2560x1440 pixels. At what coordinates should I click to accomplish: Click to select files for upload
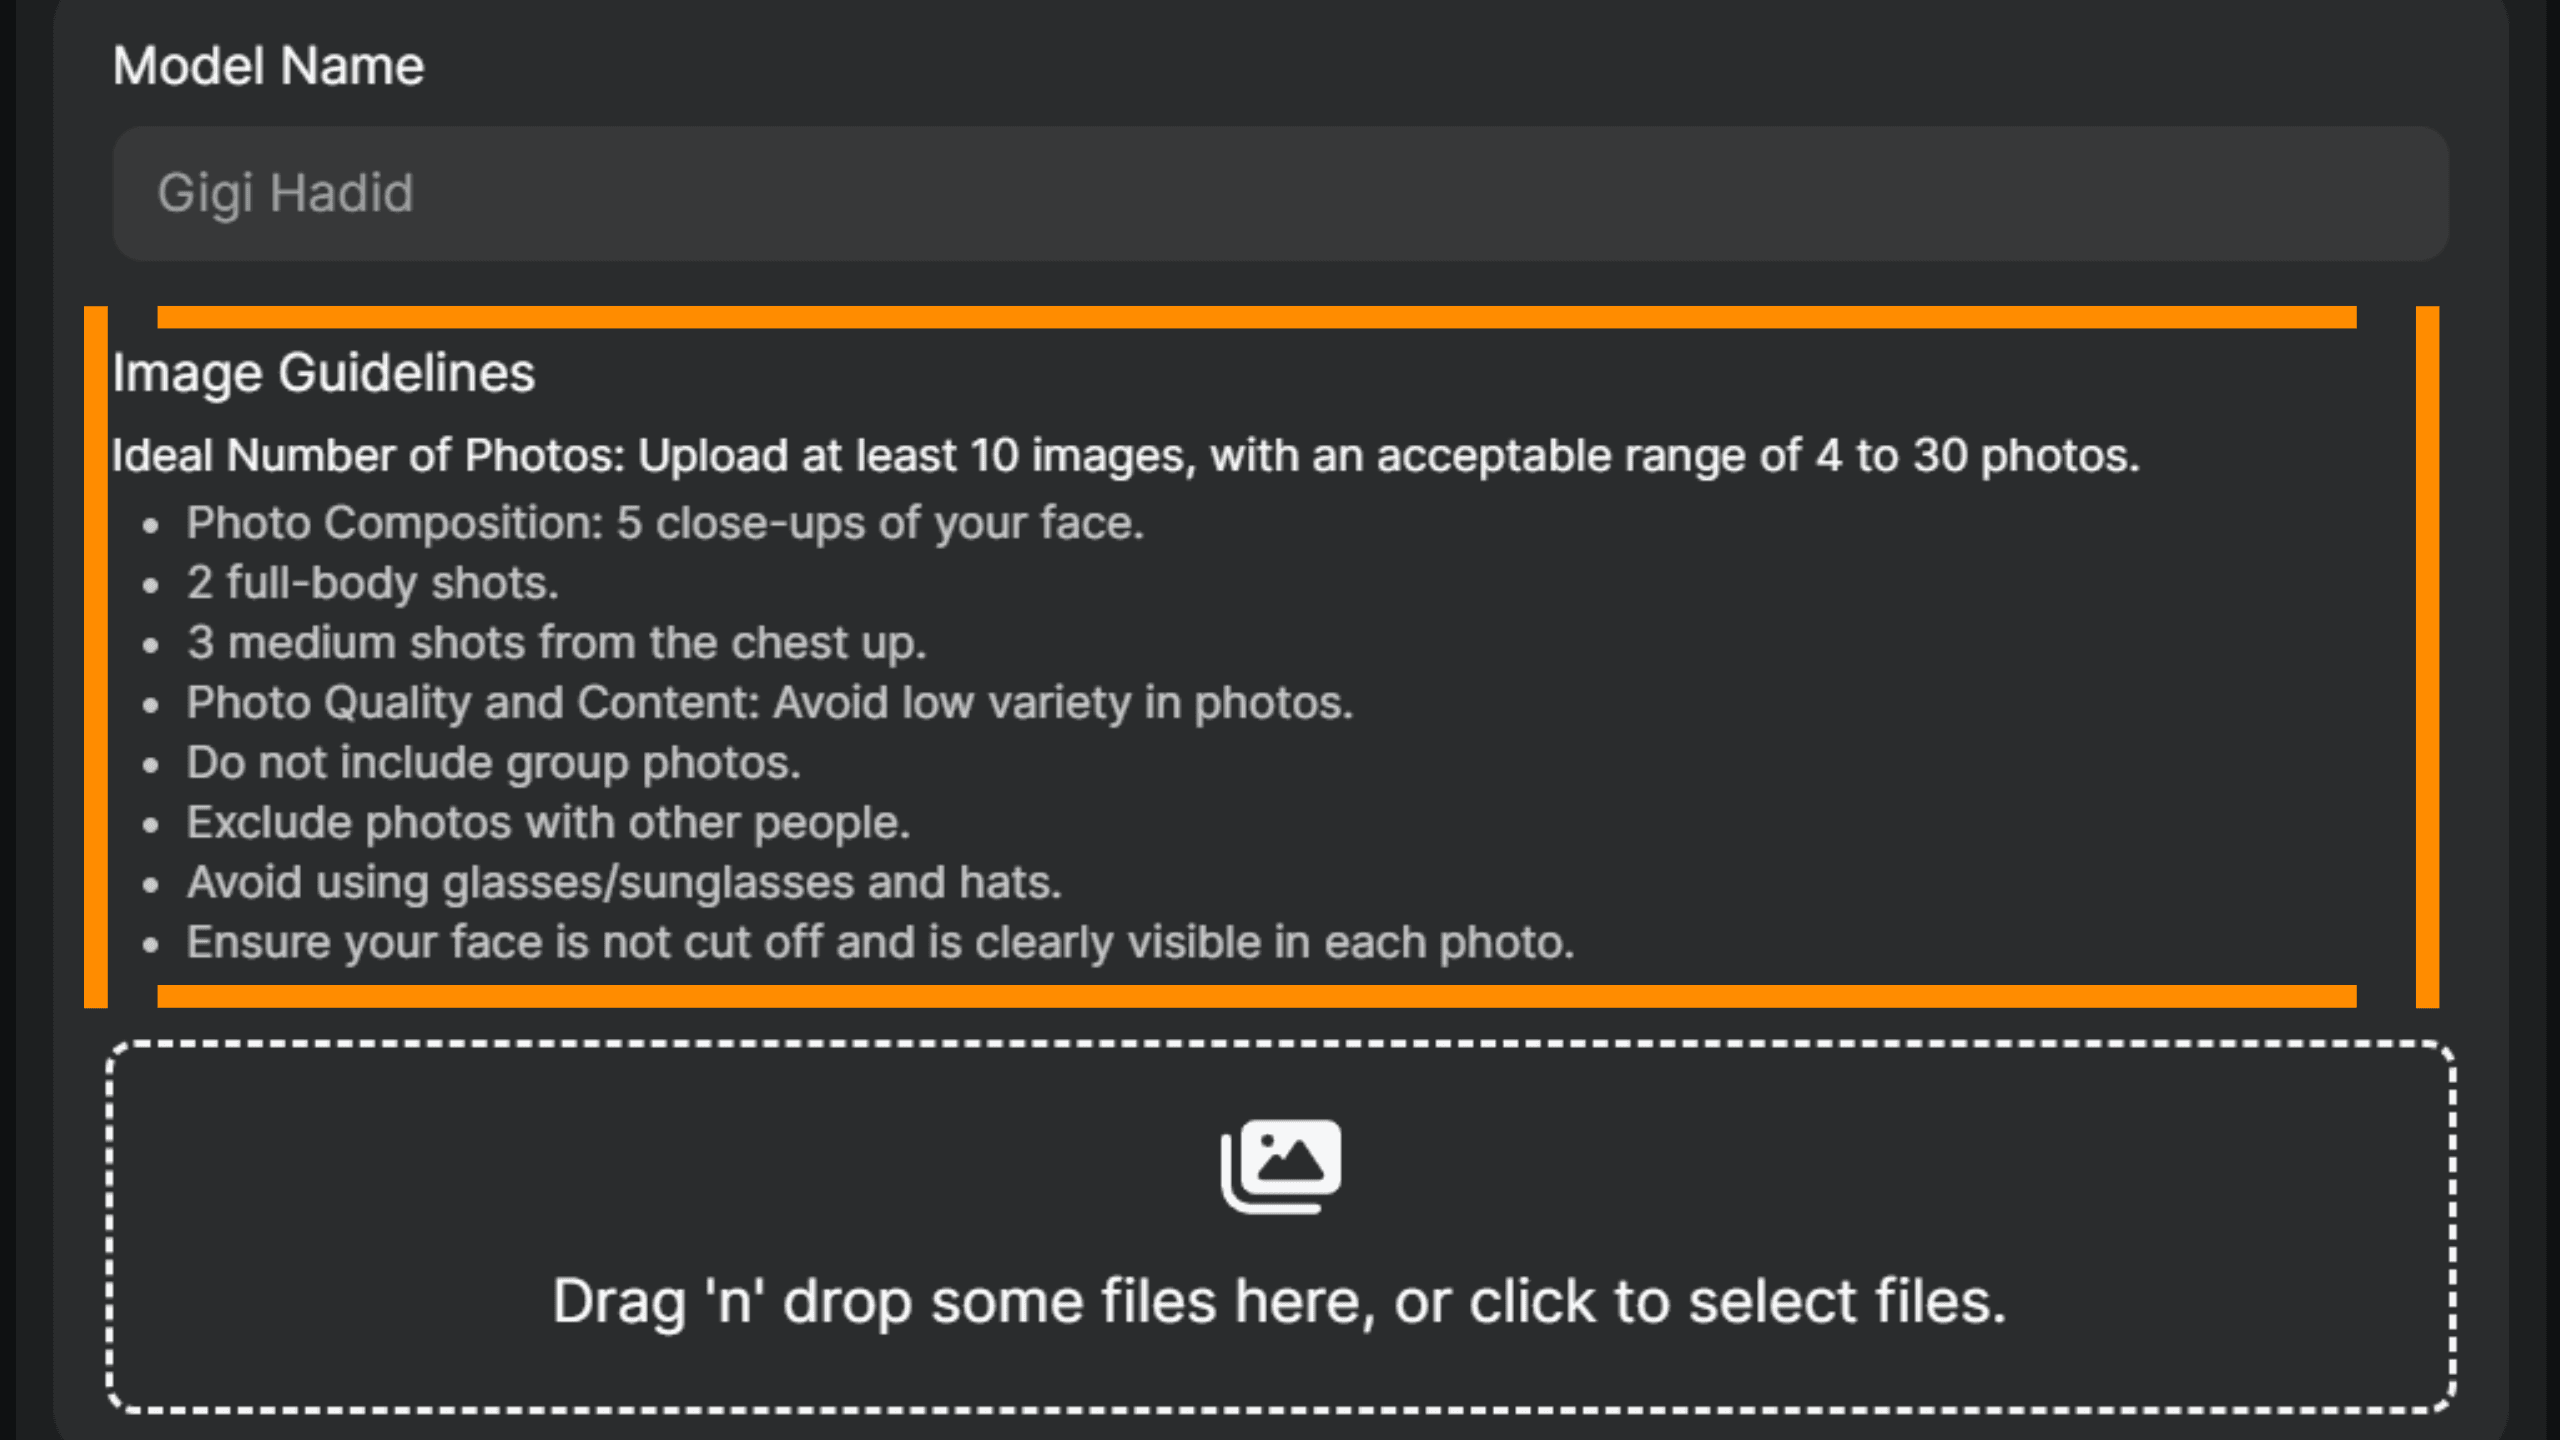coord(1280,1300)
